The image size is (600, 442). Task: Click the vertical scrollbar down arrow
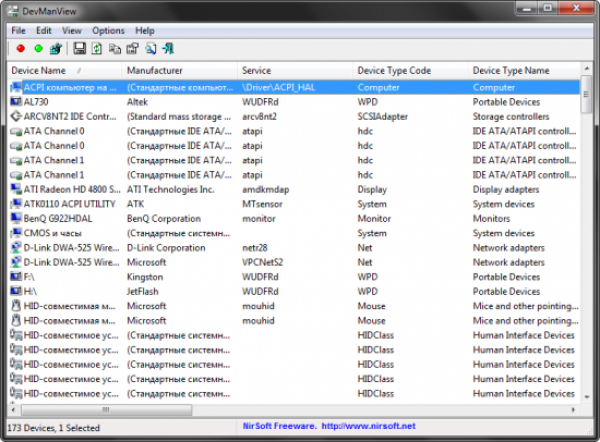585,398
